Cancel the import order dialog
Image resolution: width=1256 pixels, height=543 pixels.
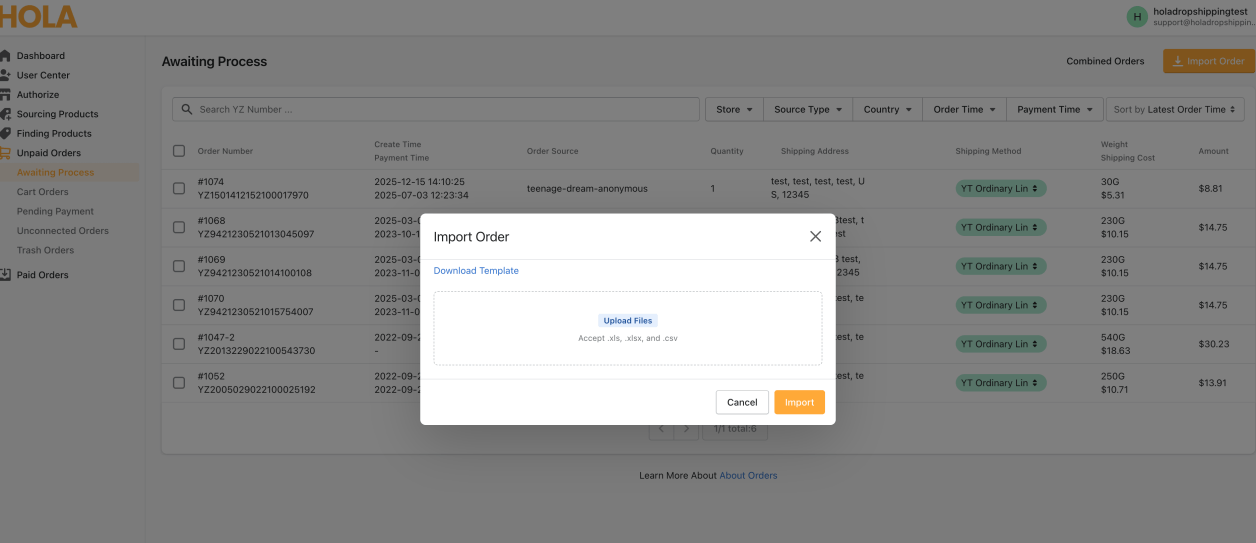pos(742,402)
